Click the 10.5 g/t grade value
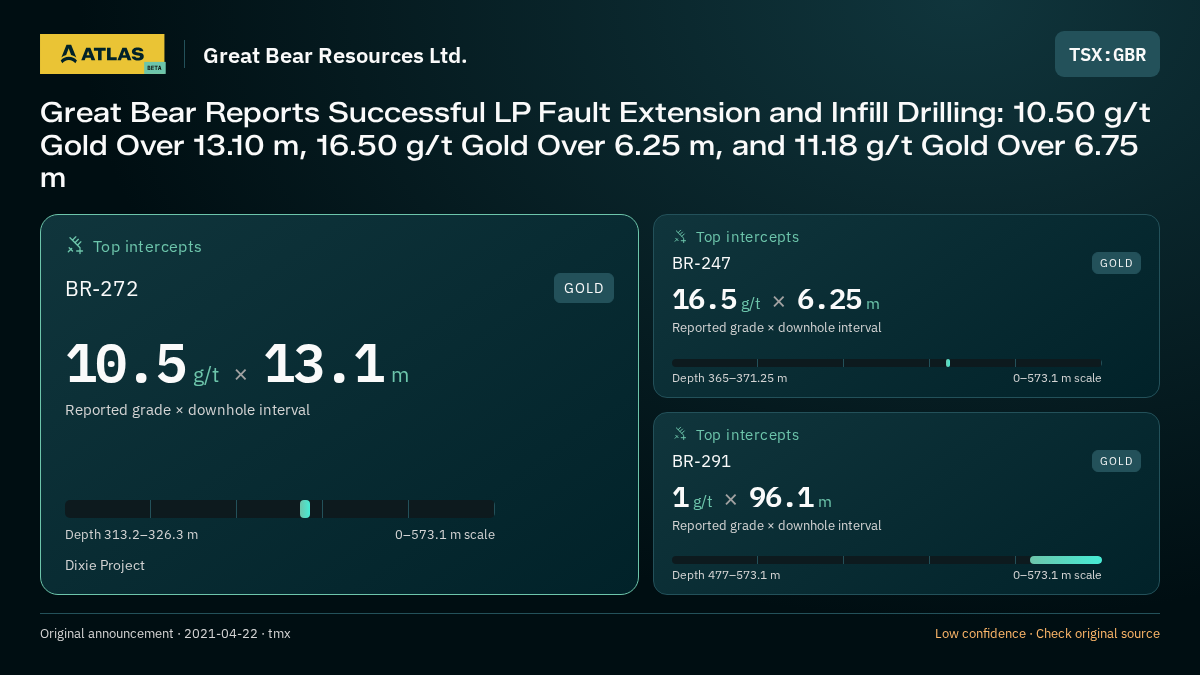The width and height of the screenshot is (1200, 675). (142, 364)
